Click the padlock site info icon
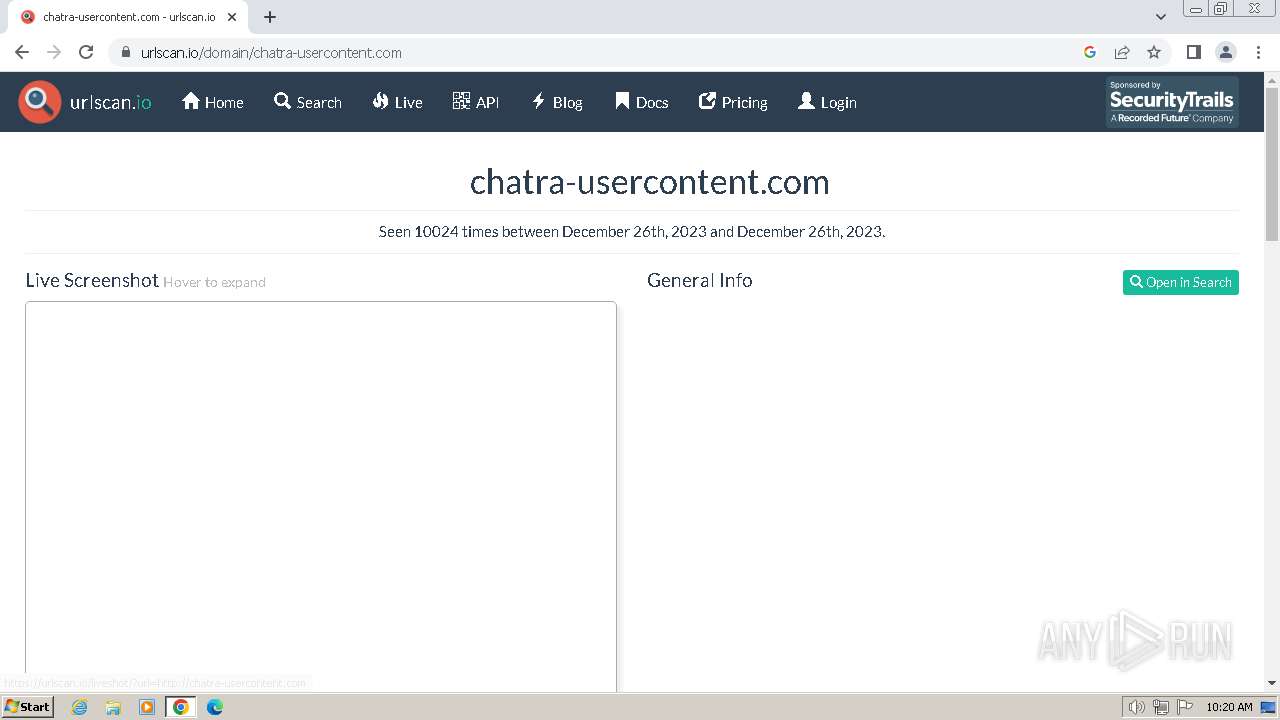The width and height of the screenshot is (1280, 720). click(125, 52)
